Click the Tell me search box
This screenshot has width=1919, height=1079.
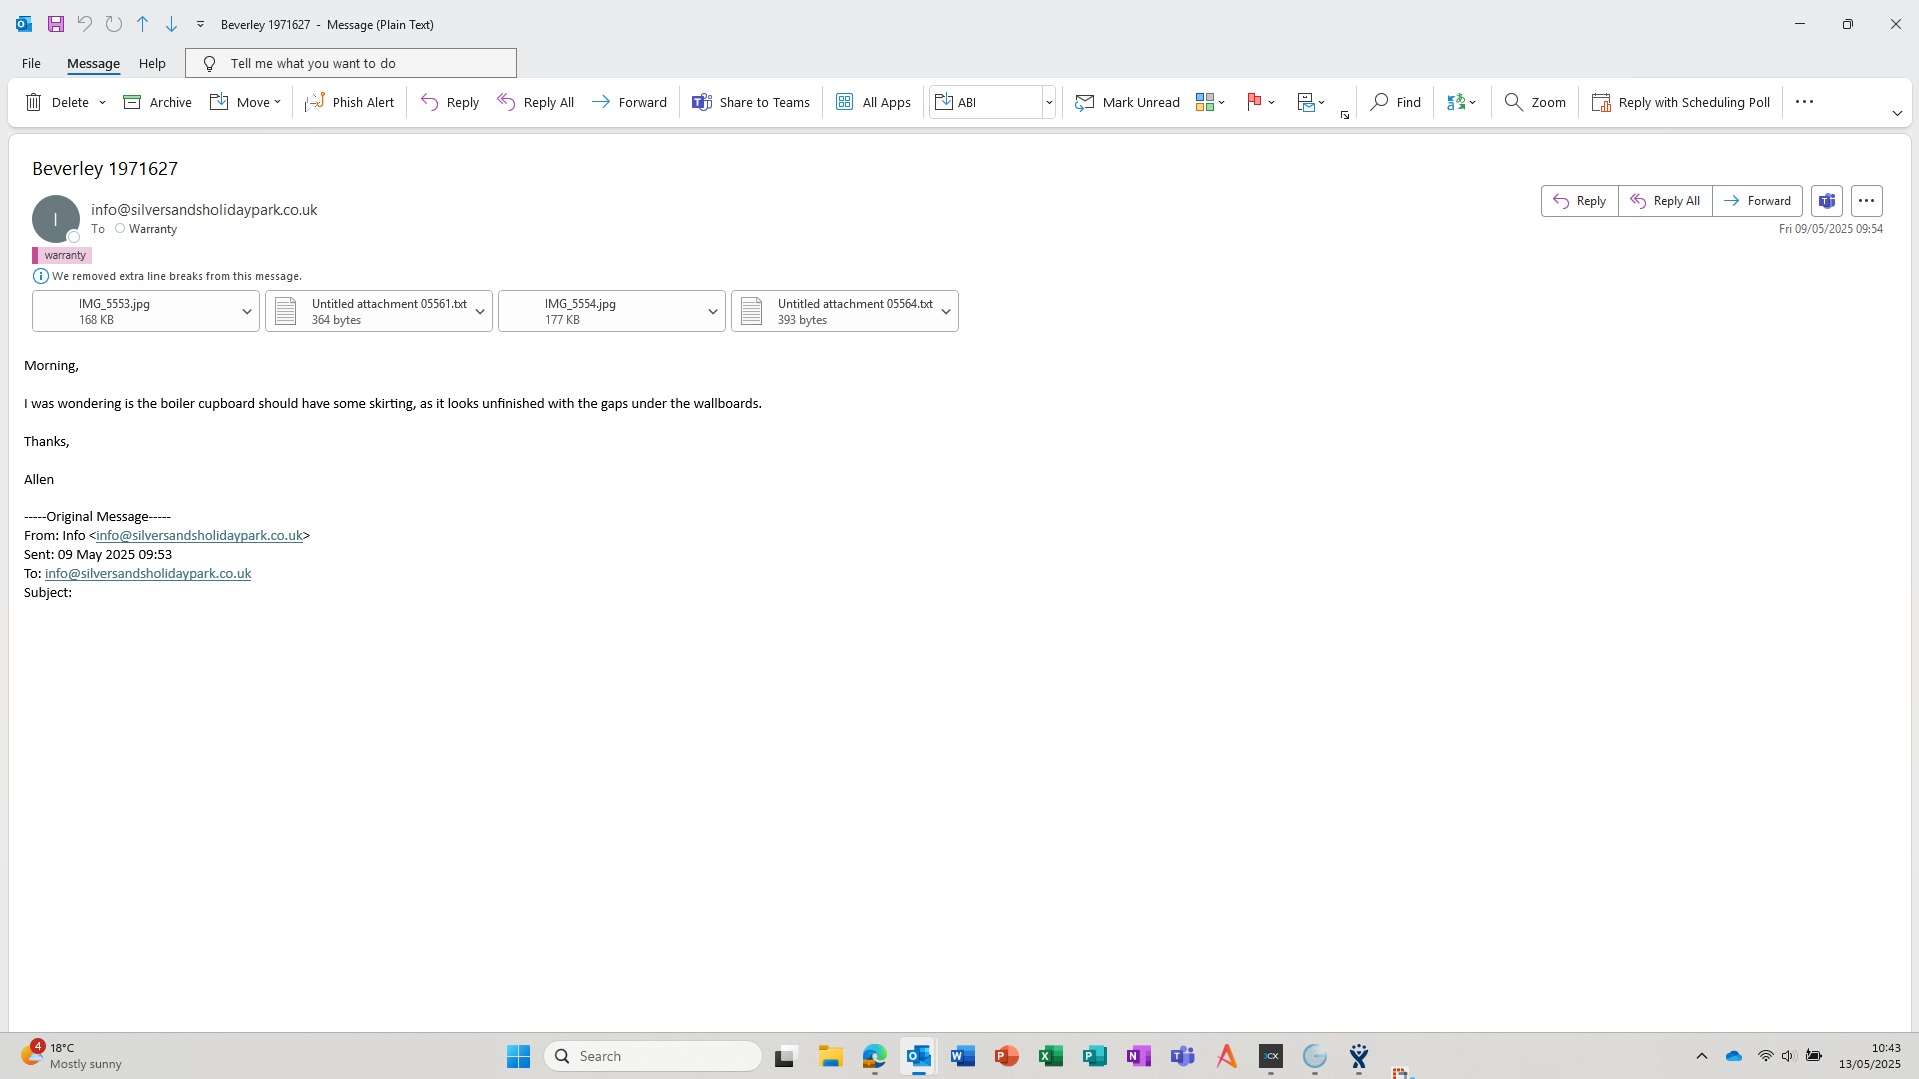click(x=351, y=63)
